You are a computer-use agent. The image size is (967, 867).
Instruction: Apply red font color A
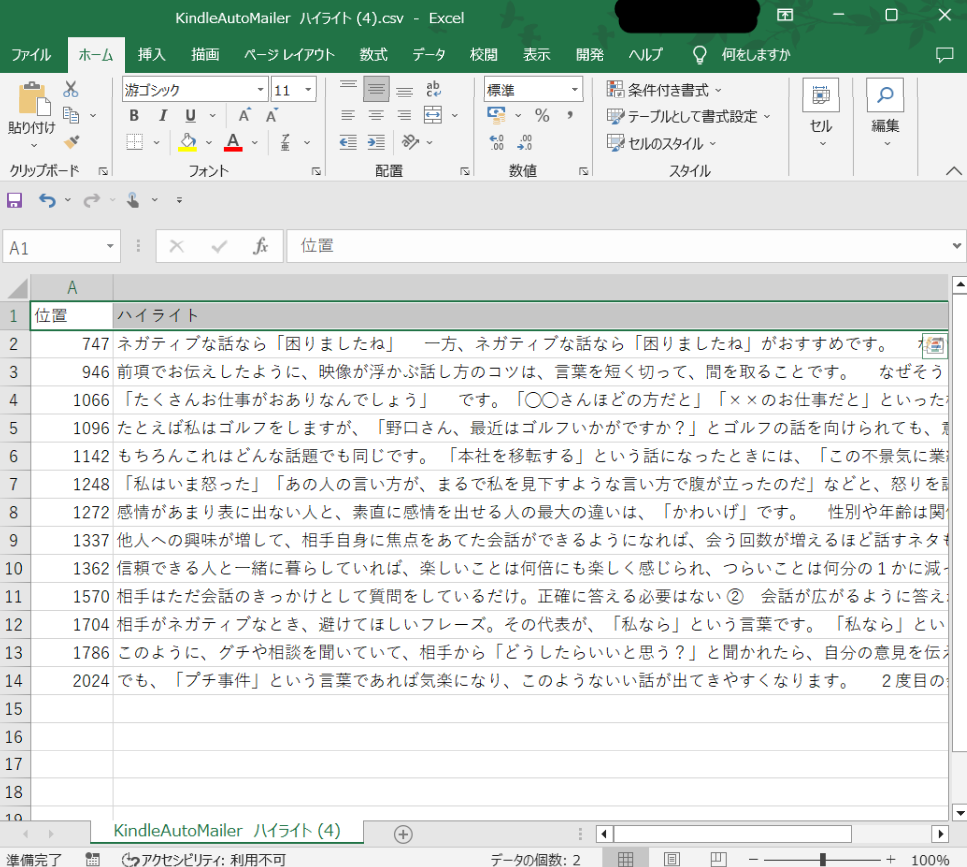pos(233,142)
